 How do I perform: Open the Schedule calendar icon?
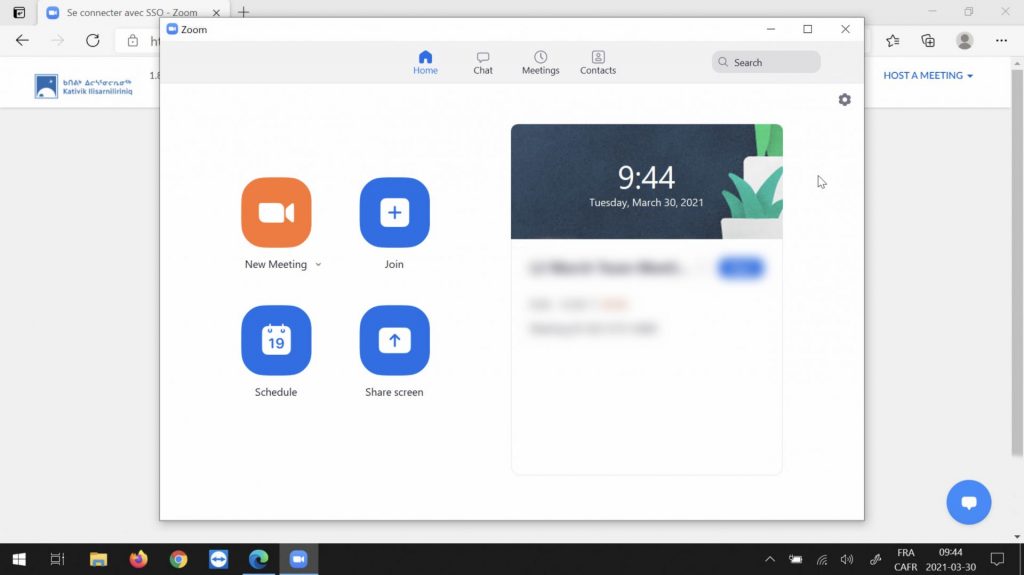coord(276,340)
